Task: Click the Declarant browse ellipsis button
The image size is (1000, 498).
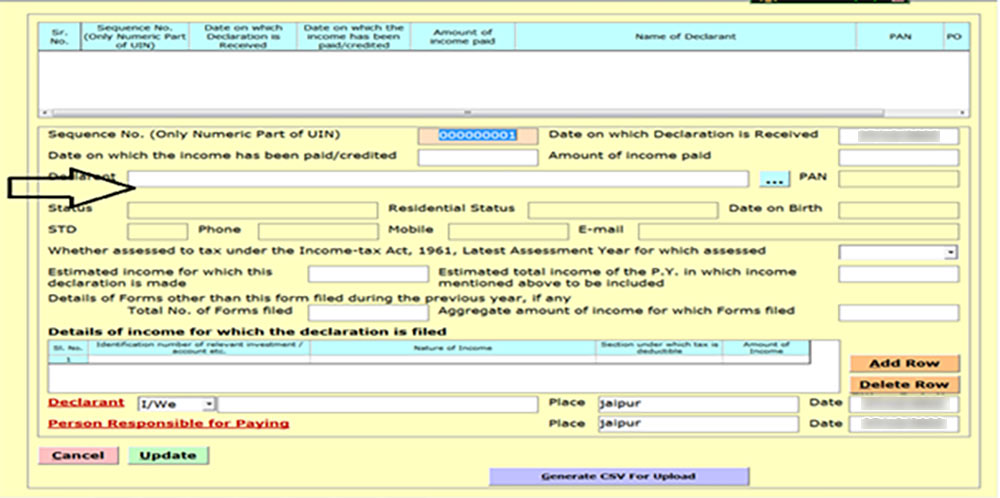Action: [773, 180]
